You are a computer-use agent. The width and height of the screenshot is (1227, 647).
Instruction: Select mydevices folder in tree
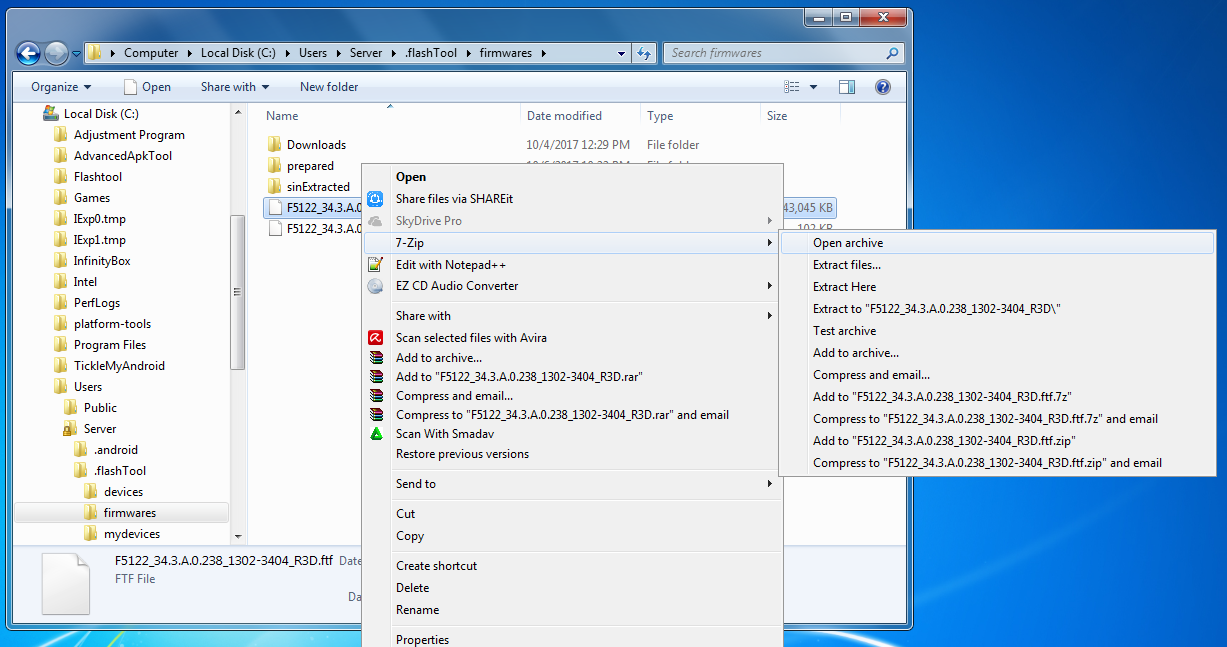[130, 534]
